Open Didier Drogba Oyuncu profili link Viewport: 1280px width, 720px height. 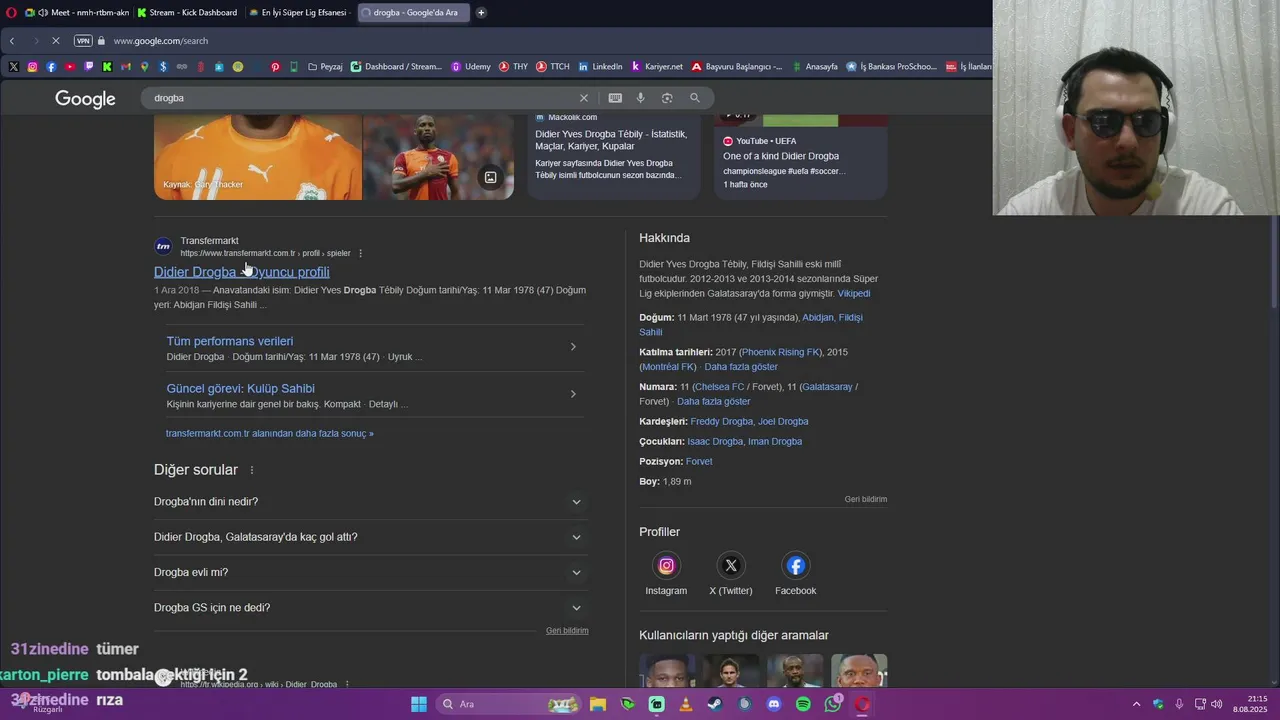(242, 272)
